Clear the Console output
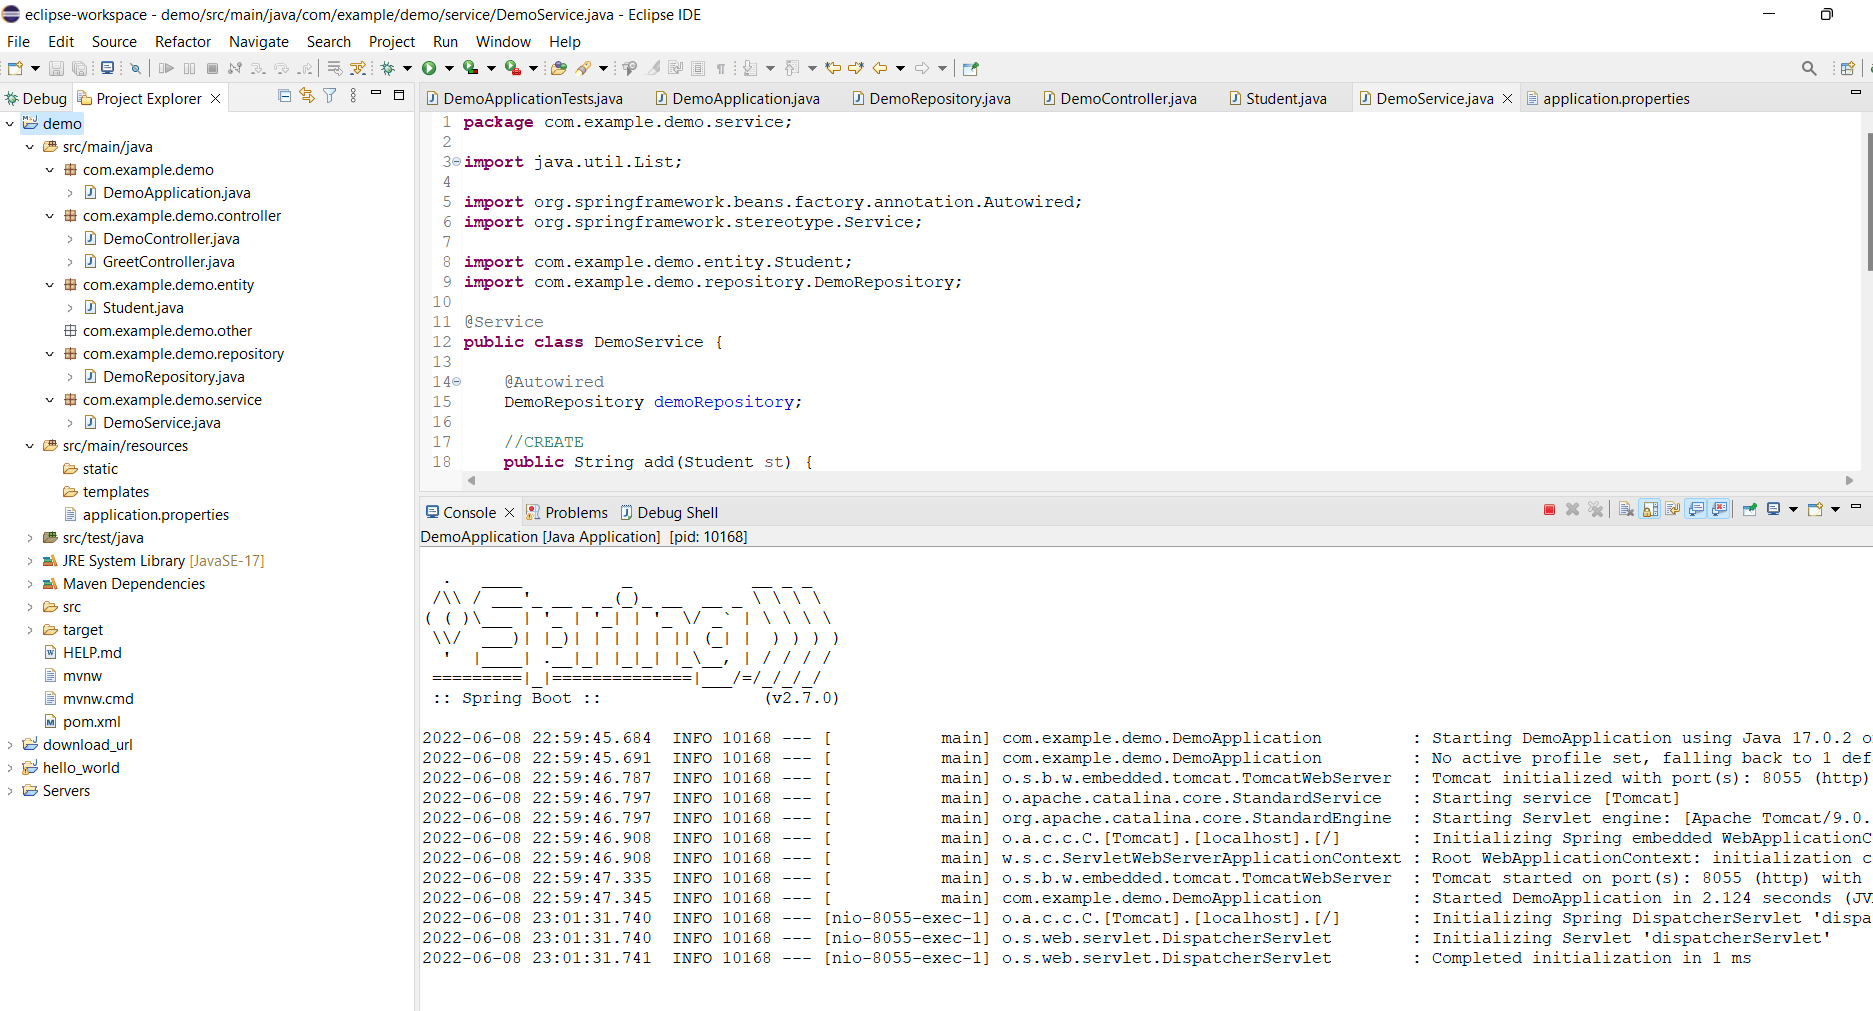This screenshot has height=1011, width=1873. pyautogui.click(x=1626, y=510)
